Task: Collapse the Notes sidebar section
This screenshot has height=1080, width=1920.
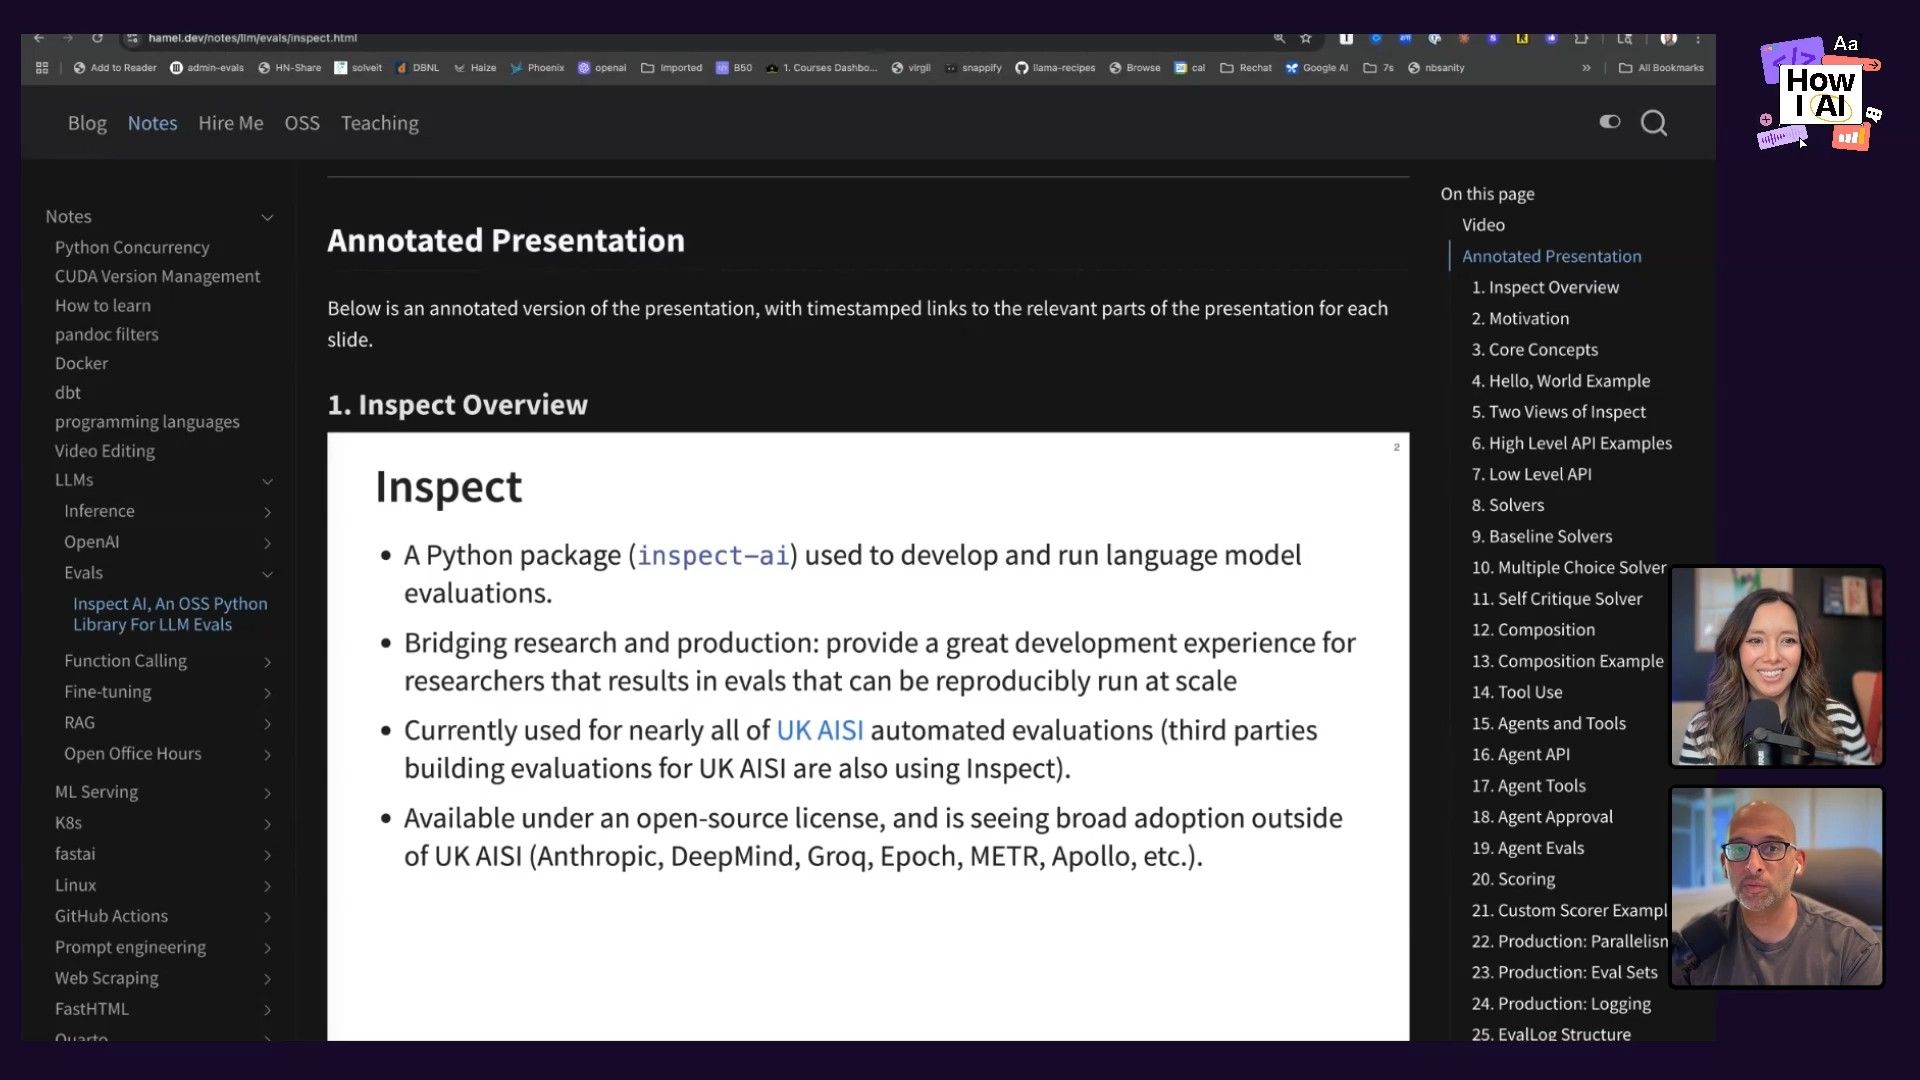Action: pyautogui.click(x=267, y=217)
